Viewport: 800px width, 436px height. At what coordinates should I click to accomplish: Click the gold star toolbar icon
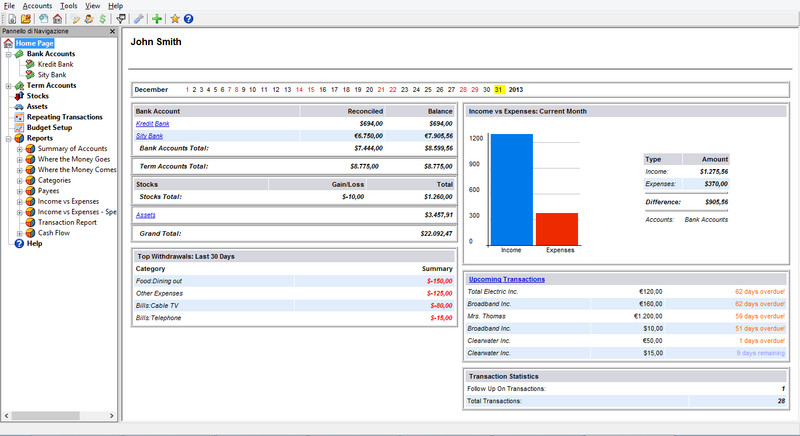click(x=175, y=19)
